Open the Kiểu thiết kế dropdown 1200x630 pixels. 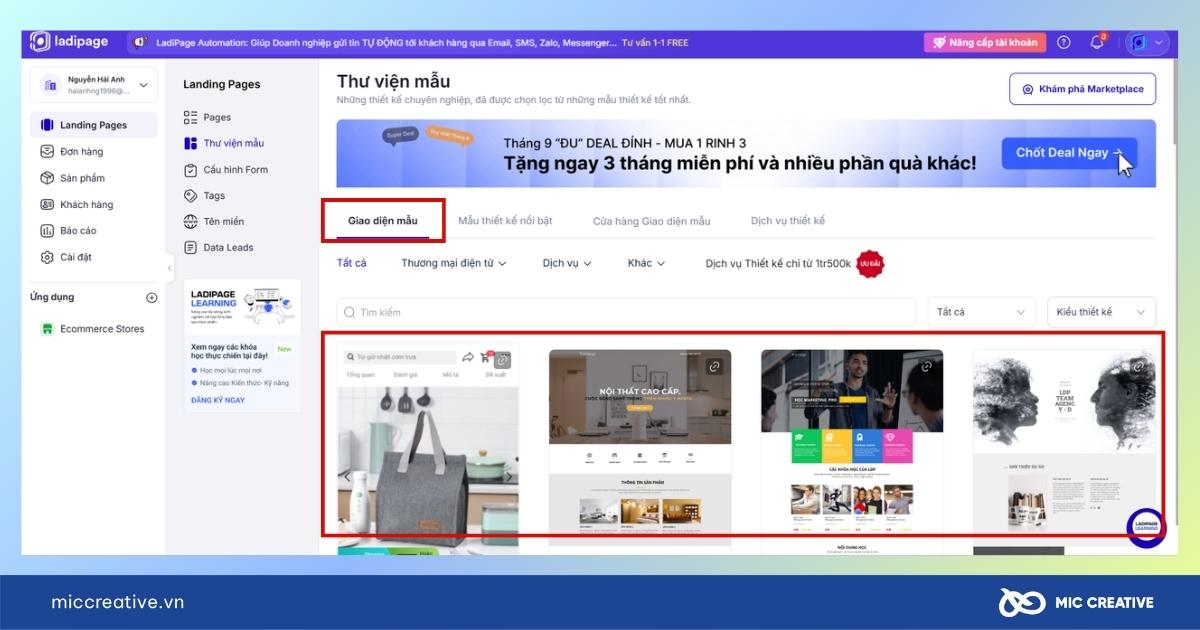click(x=1100, y=312)
